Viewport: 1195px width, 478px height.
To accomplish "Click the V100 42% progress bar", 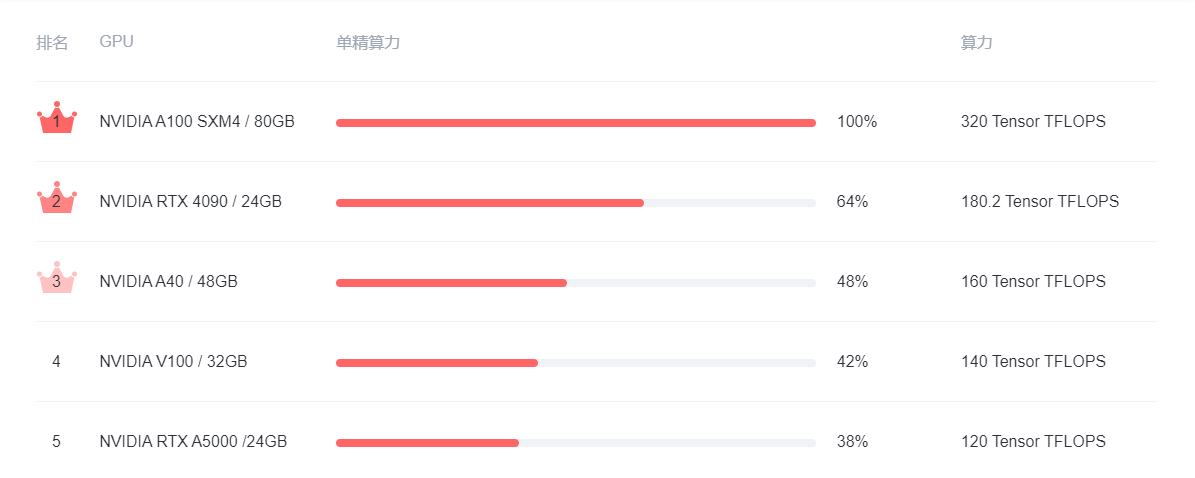I will [x=575, y=363].
